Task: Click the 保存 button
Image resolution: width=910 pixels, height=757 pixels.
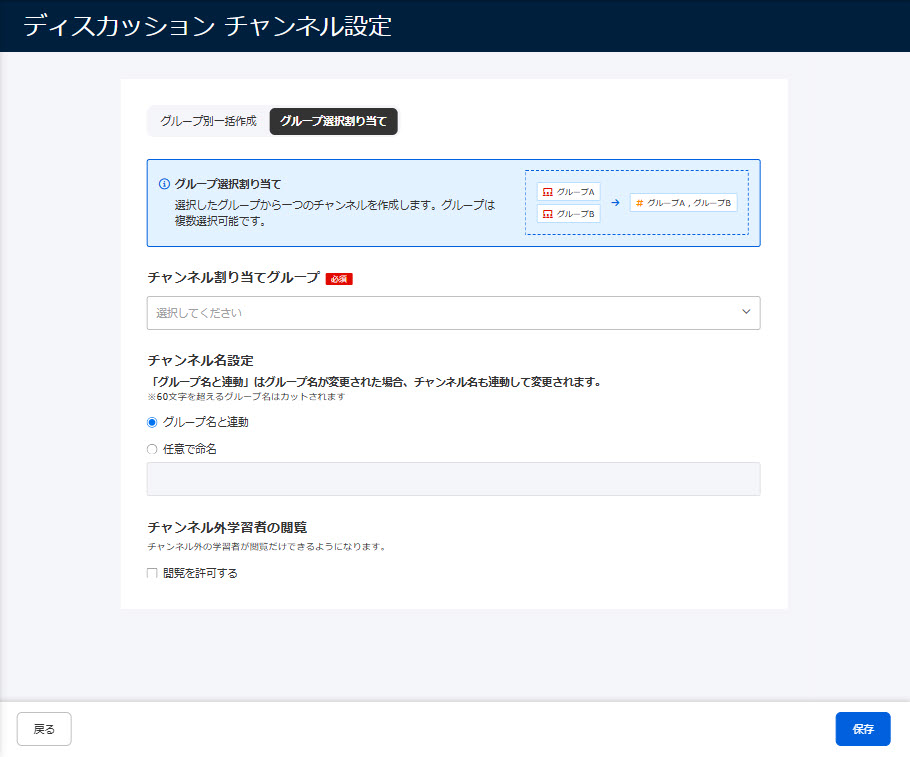Action: click(863, 729)
